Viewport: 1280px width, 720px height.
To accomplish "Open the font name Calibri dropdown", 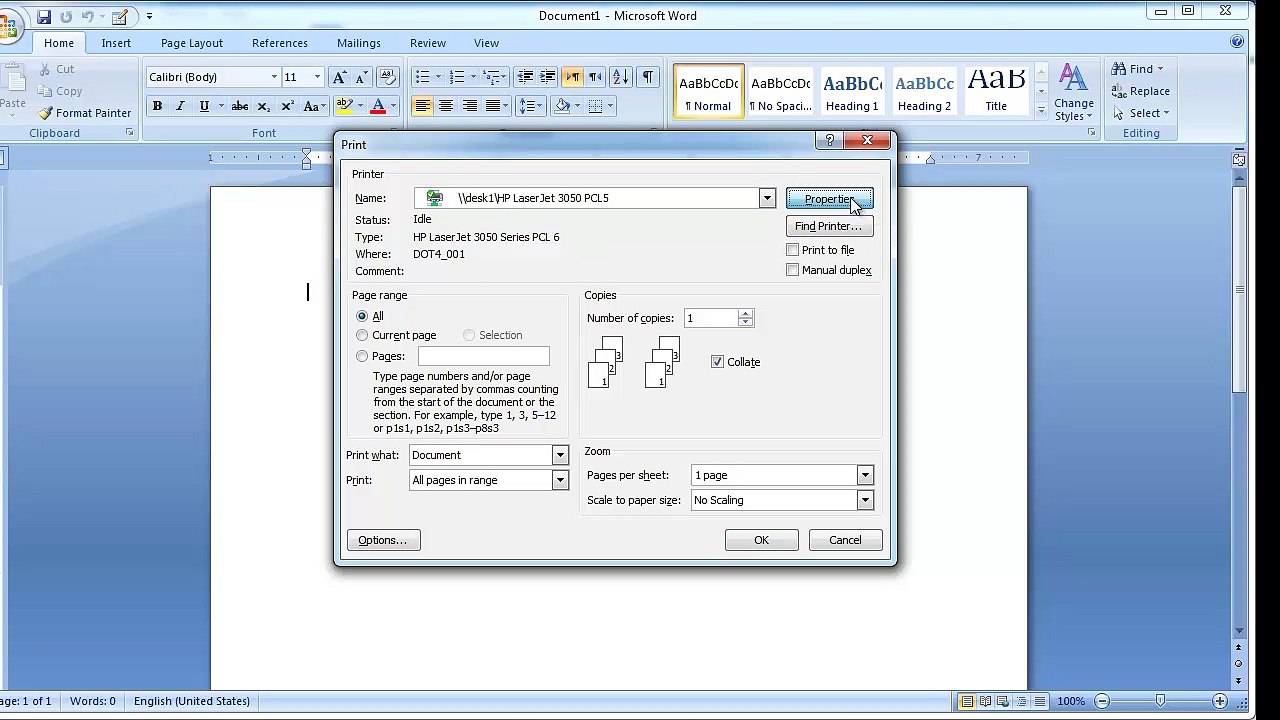I will pos(274,77).
